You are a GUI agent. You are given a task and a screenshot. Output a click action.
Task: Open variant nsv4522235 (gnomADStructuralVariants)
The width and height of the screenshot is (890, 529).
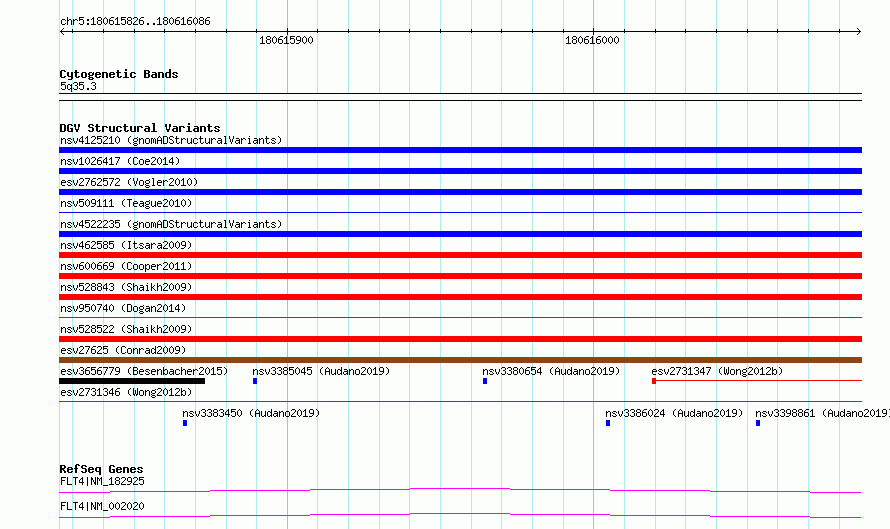pos(171,224)
